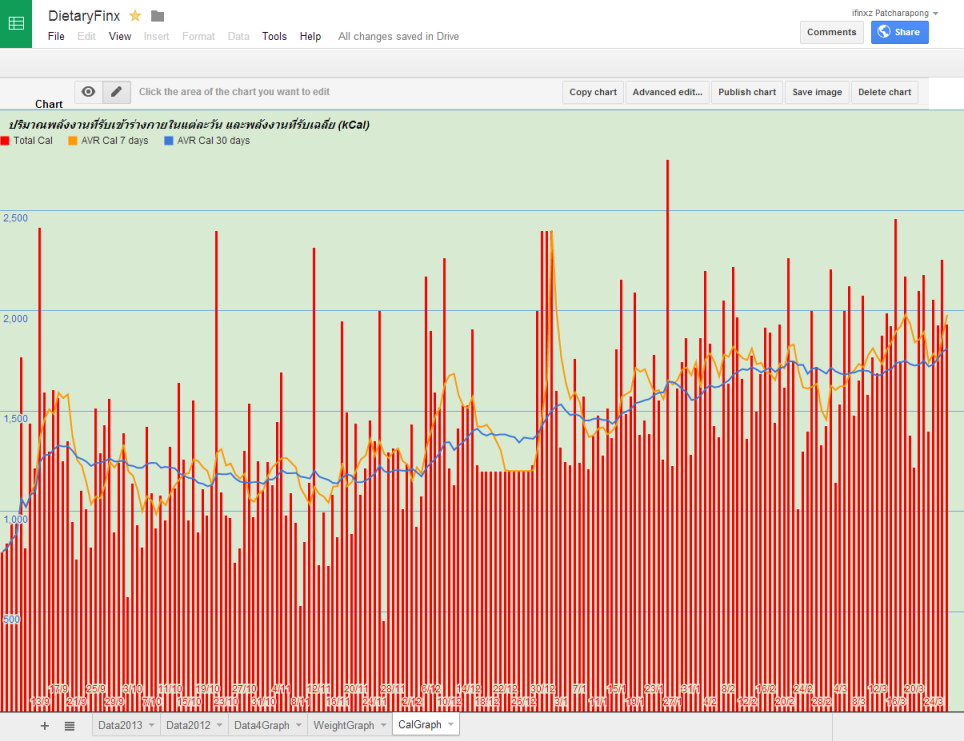Open the ifinxz Patcharapong account dropdown
The width and height of the screenshot is (964, 741).
pyautogui.click(x=895, y=13)
